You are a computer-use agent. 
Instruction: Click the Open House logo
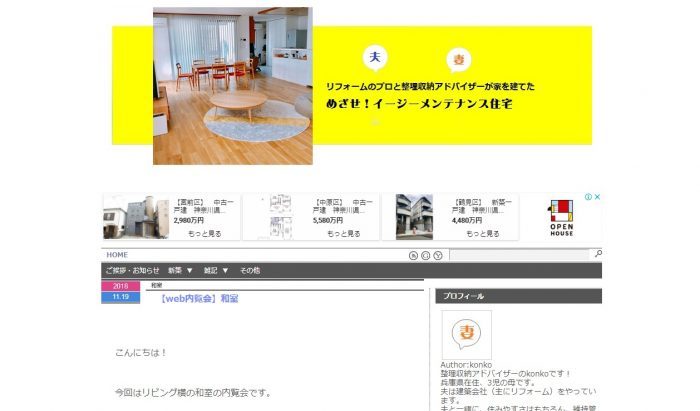pos(562,218)
